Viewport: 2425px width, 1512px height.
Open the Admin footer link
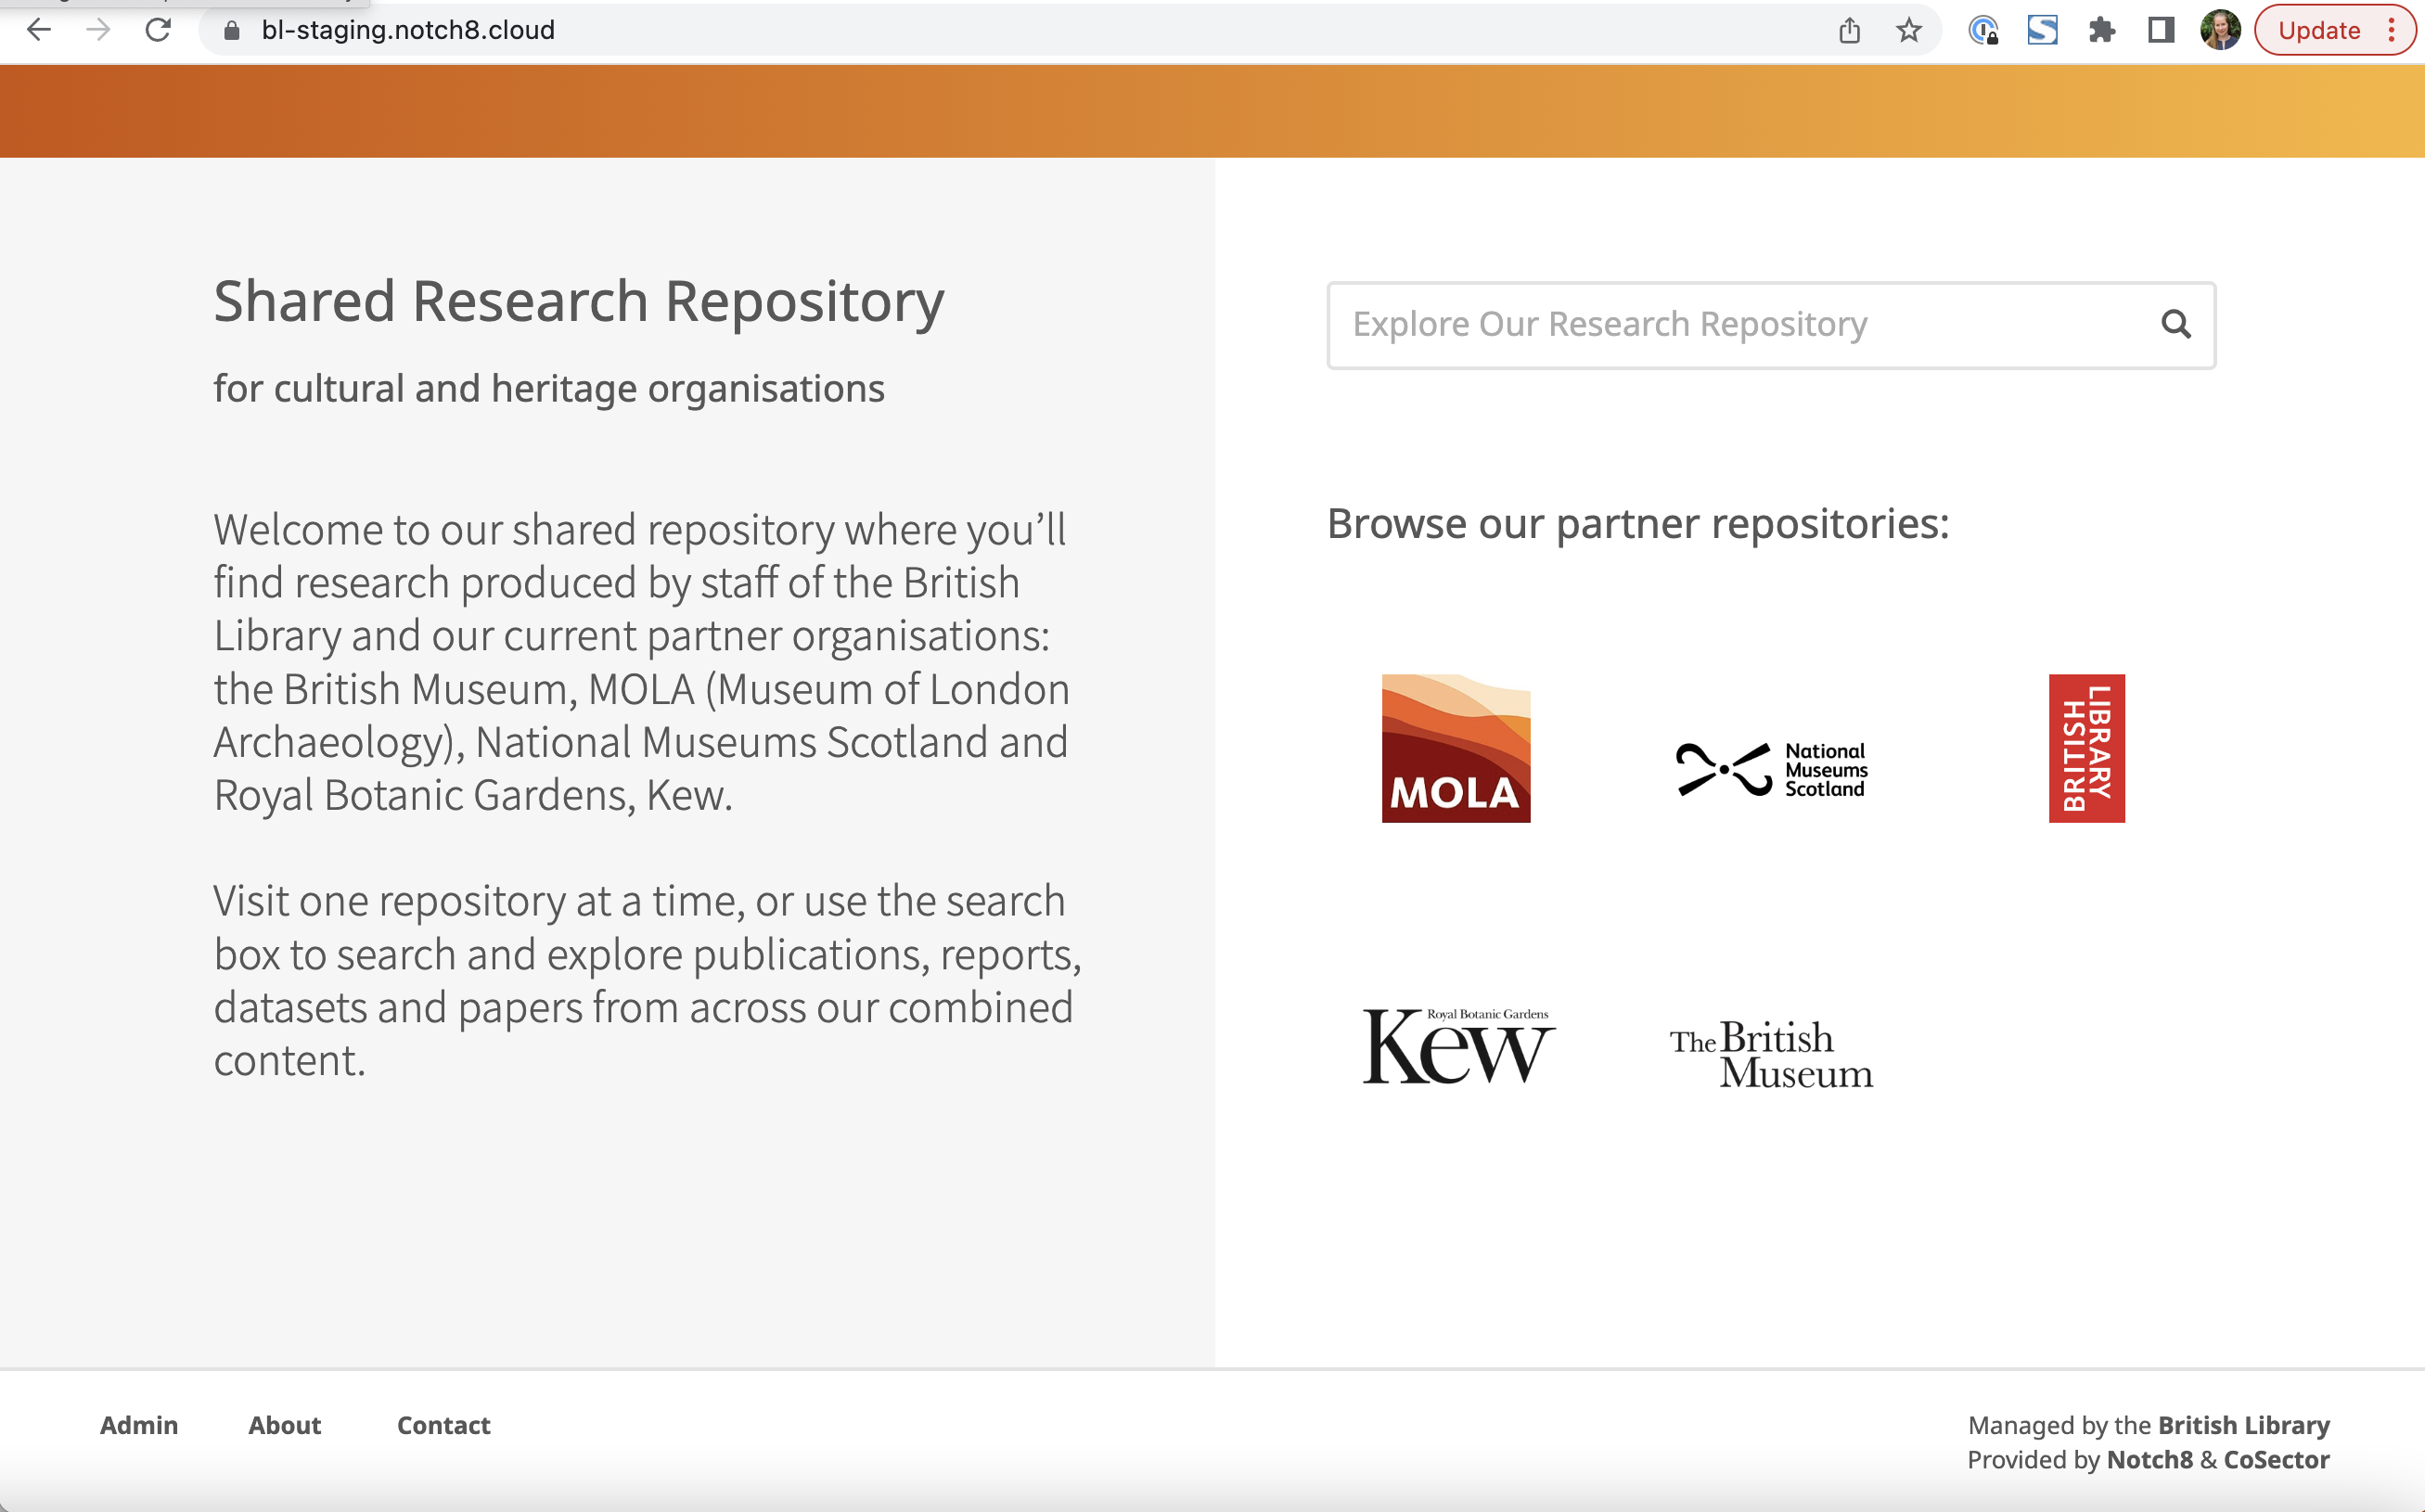tap(138, 1424)
